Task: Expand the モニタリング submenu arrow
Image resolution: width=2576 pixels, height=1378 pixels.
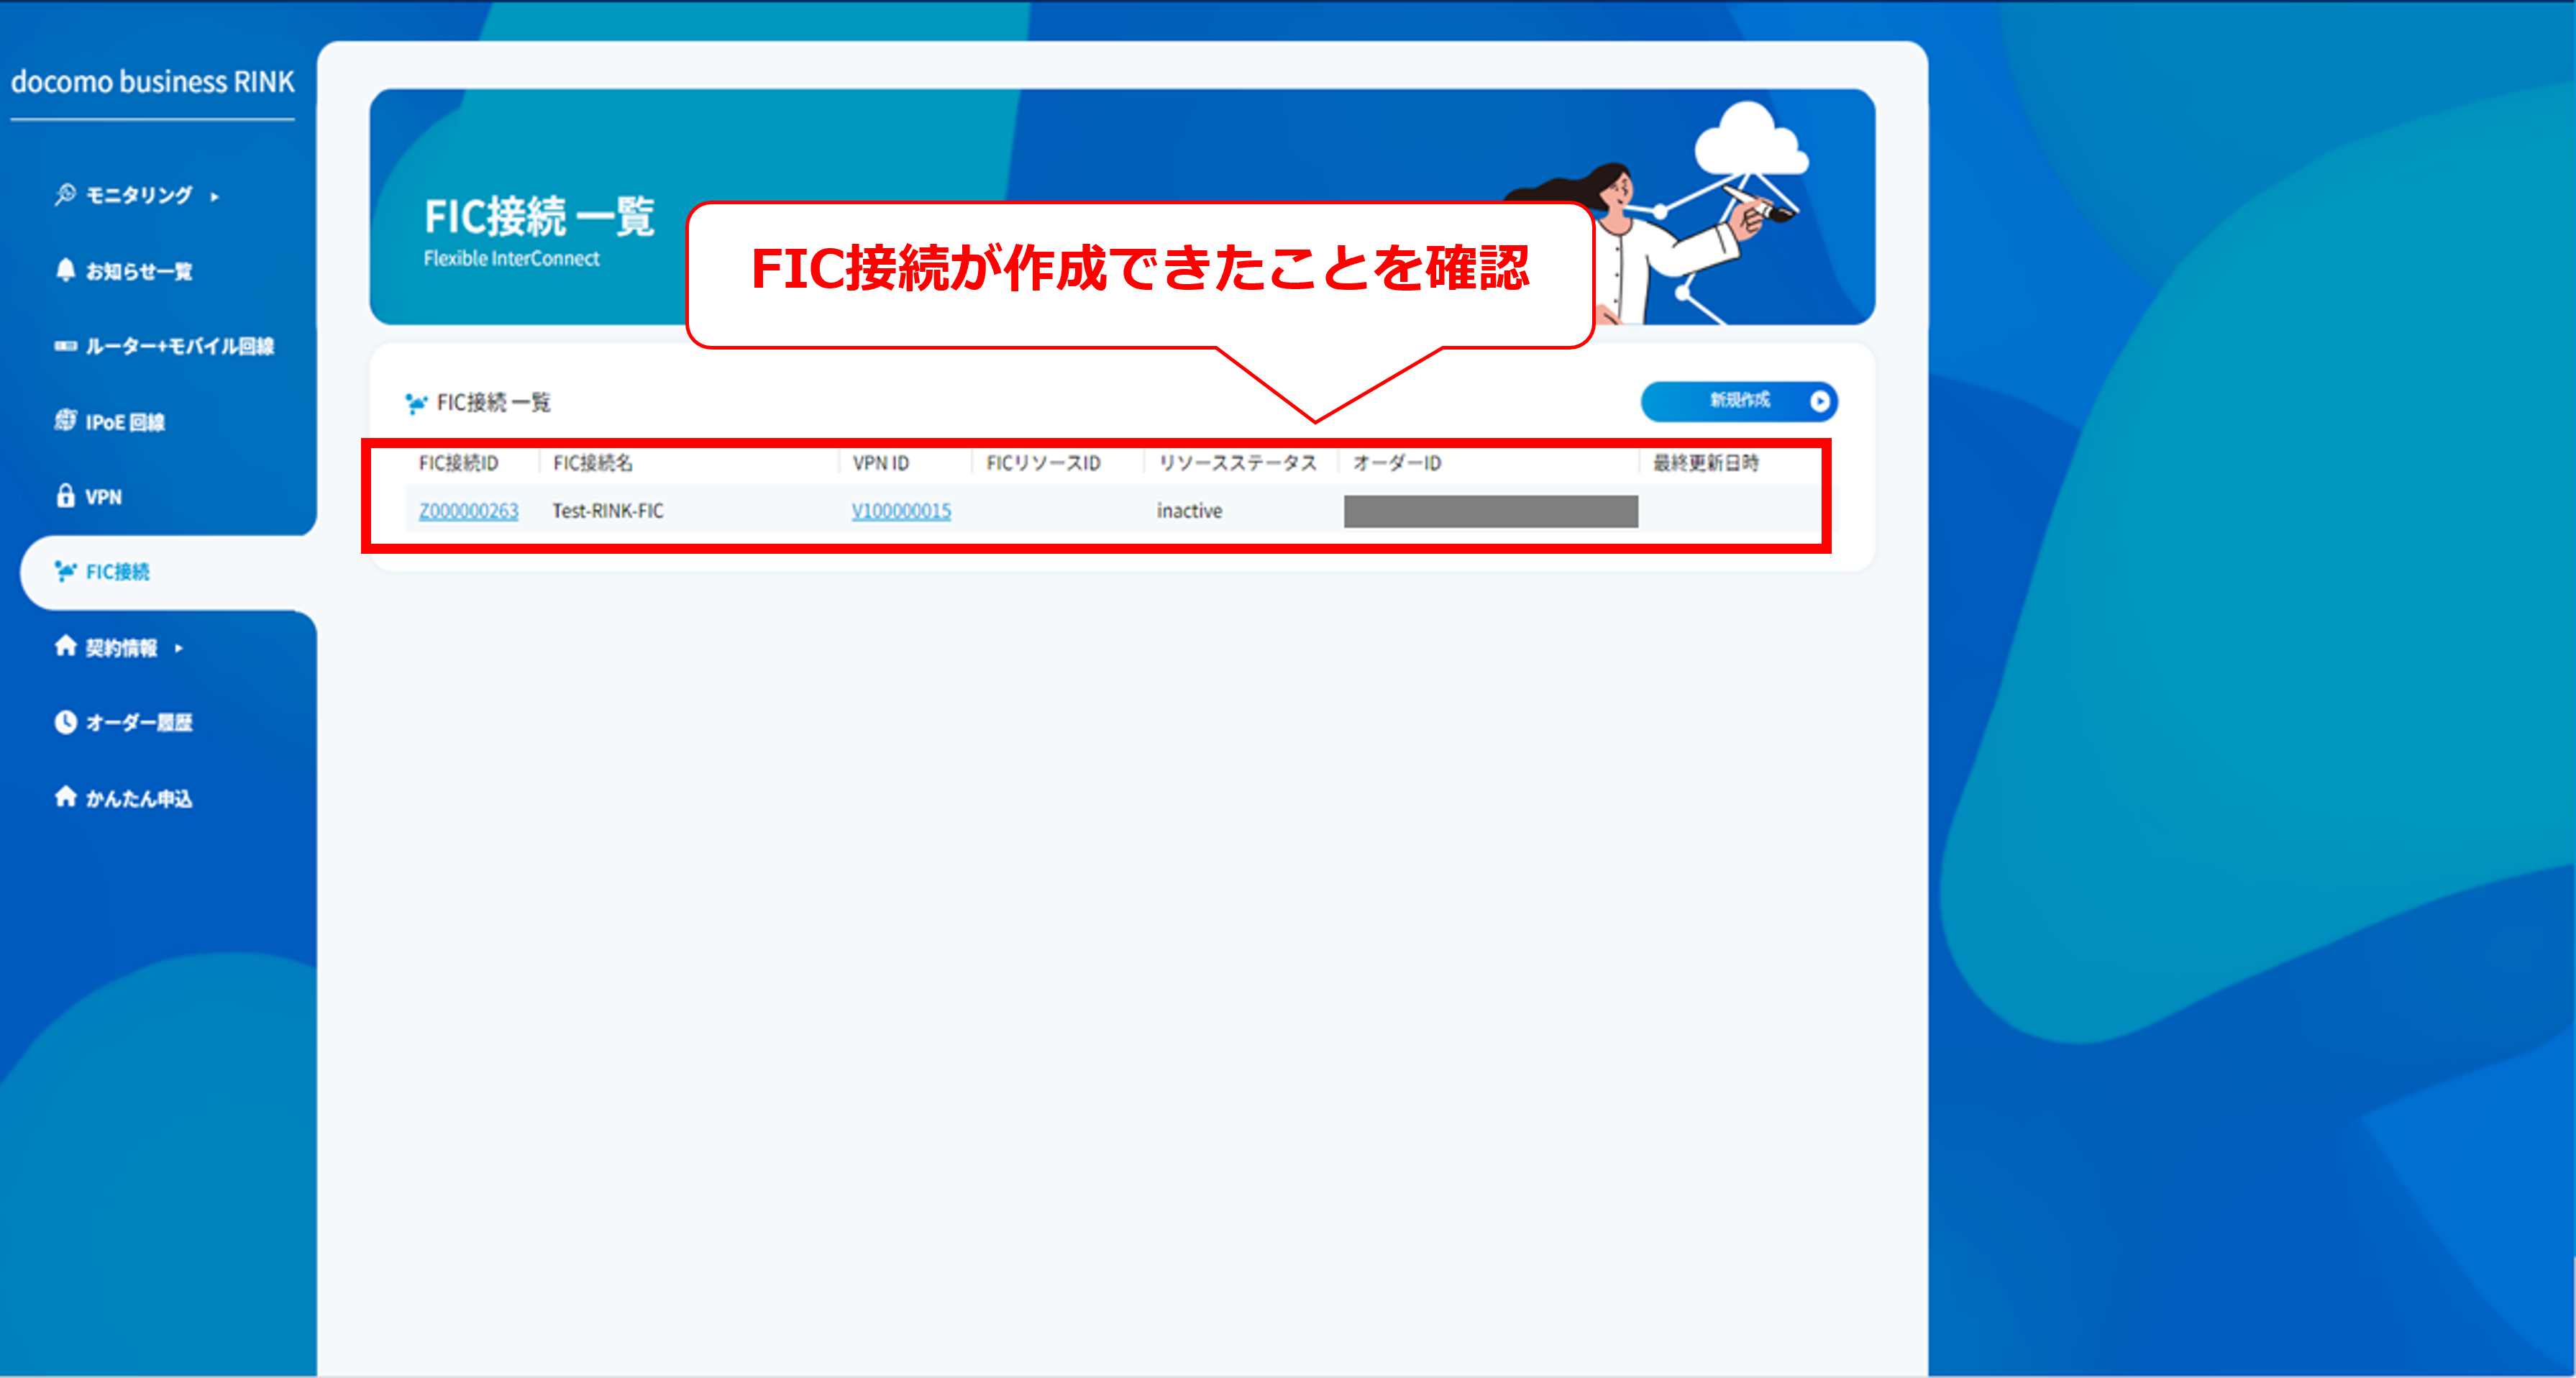Action: point(214,197)
